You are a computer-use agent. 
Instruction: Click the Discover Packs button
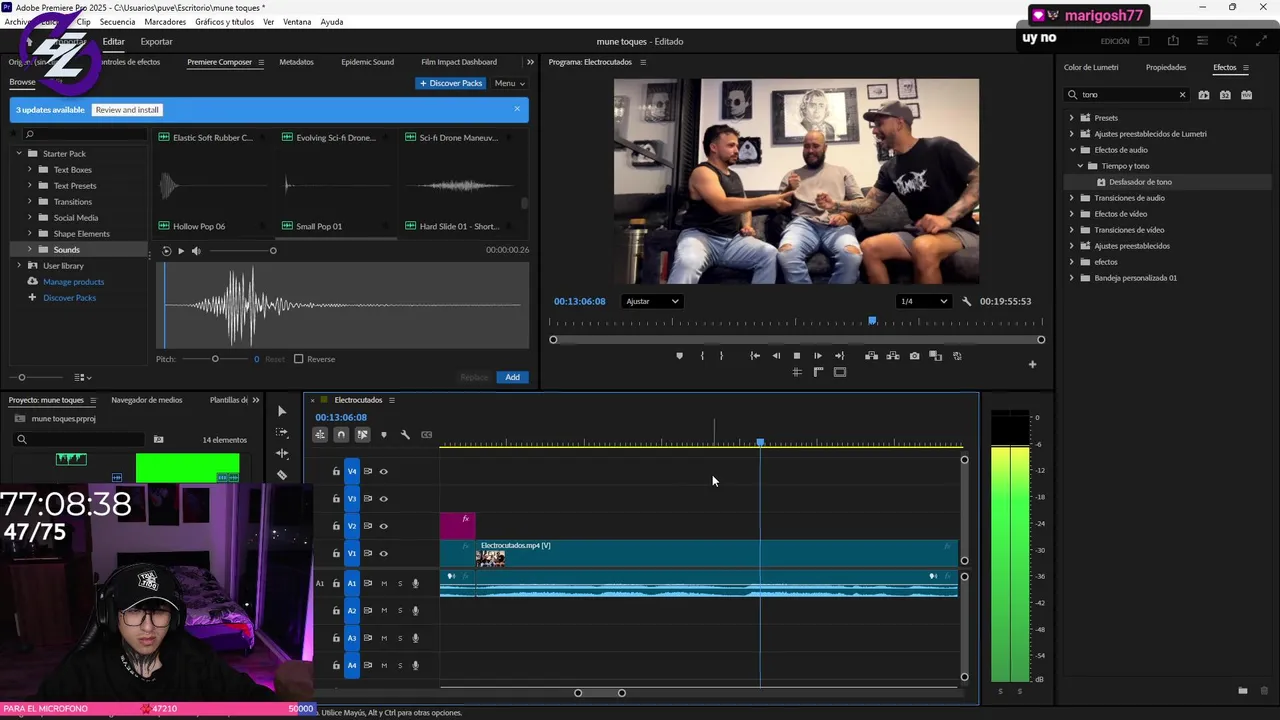[450, 83]
